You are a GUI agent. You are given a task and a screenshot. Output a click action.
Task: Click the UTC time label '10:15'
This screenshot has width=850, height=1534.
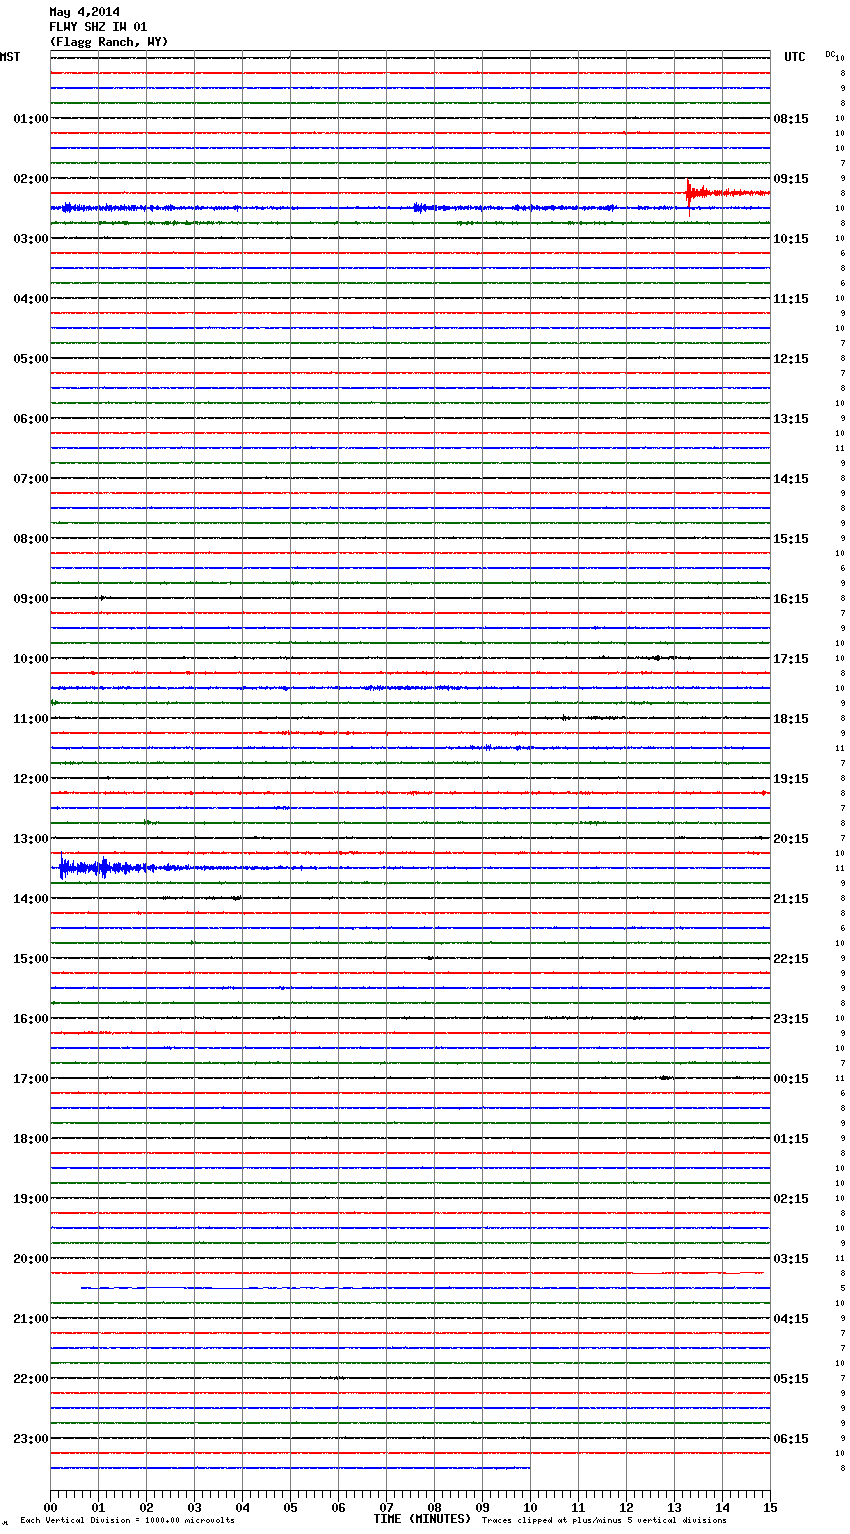coord(791,239)
